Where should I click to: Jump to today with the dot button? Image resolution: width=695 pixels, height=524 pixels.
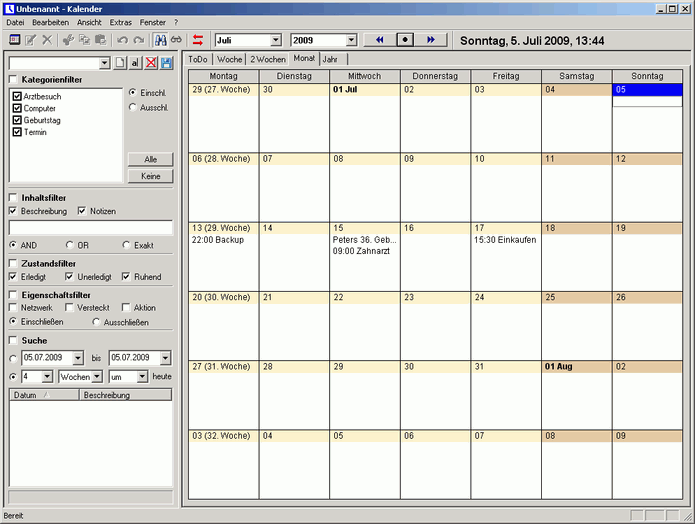point(405,40)
